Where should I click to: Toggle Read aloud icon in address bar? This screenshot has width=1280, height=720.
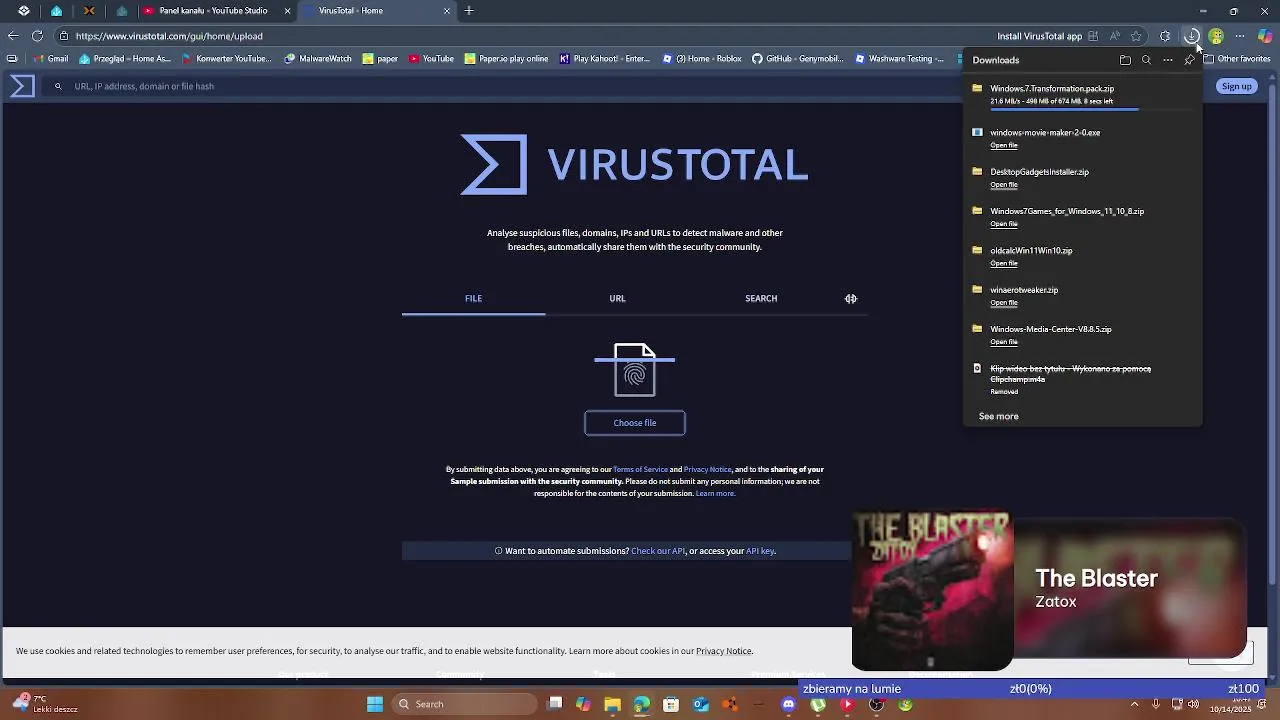click(x=1114, y=36)
